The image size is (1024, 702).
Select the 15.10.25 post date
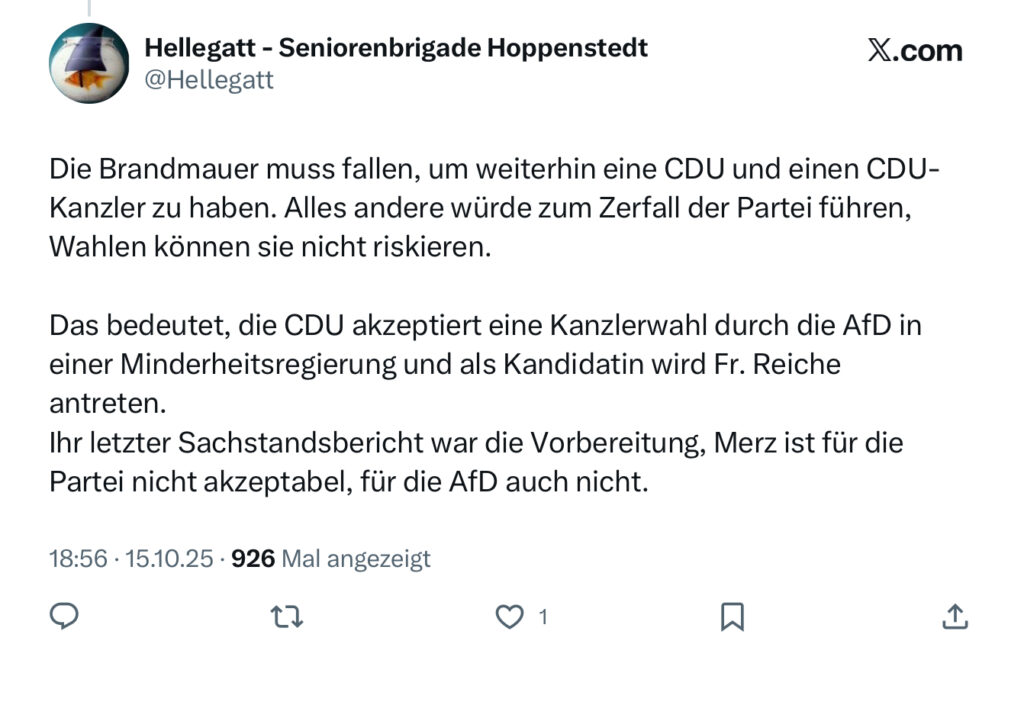click(169, 558)
